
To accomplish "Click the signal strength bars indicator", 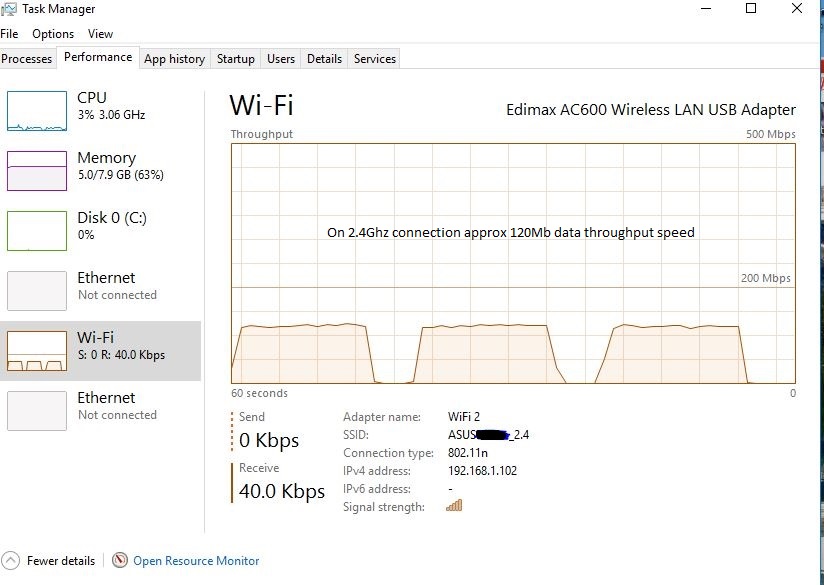I will pos(453,507).
